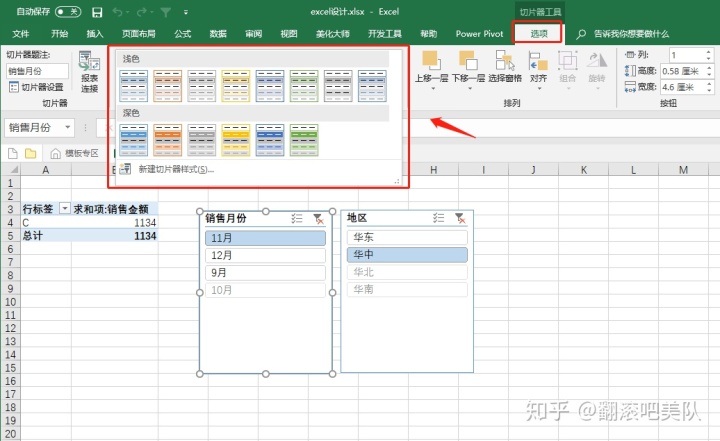This screenshot has width=720, height=441.
Task: Choose the dark gold slicer style
Action: 236,140
